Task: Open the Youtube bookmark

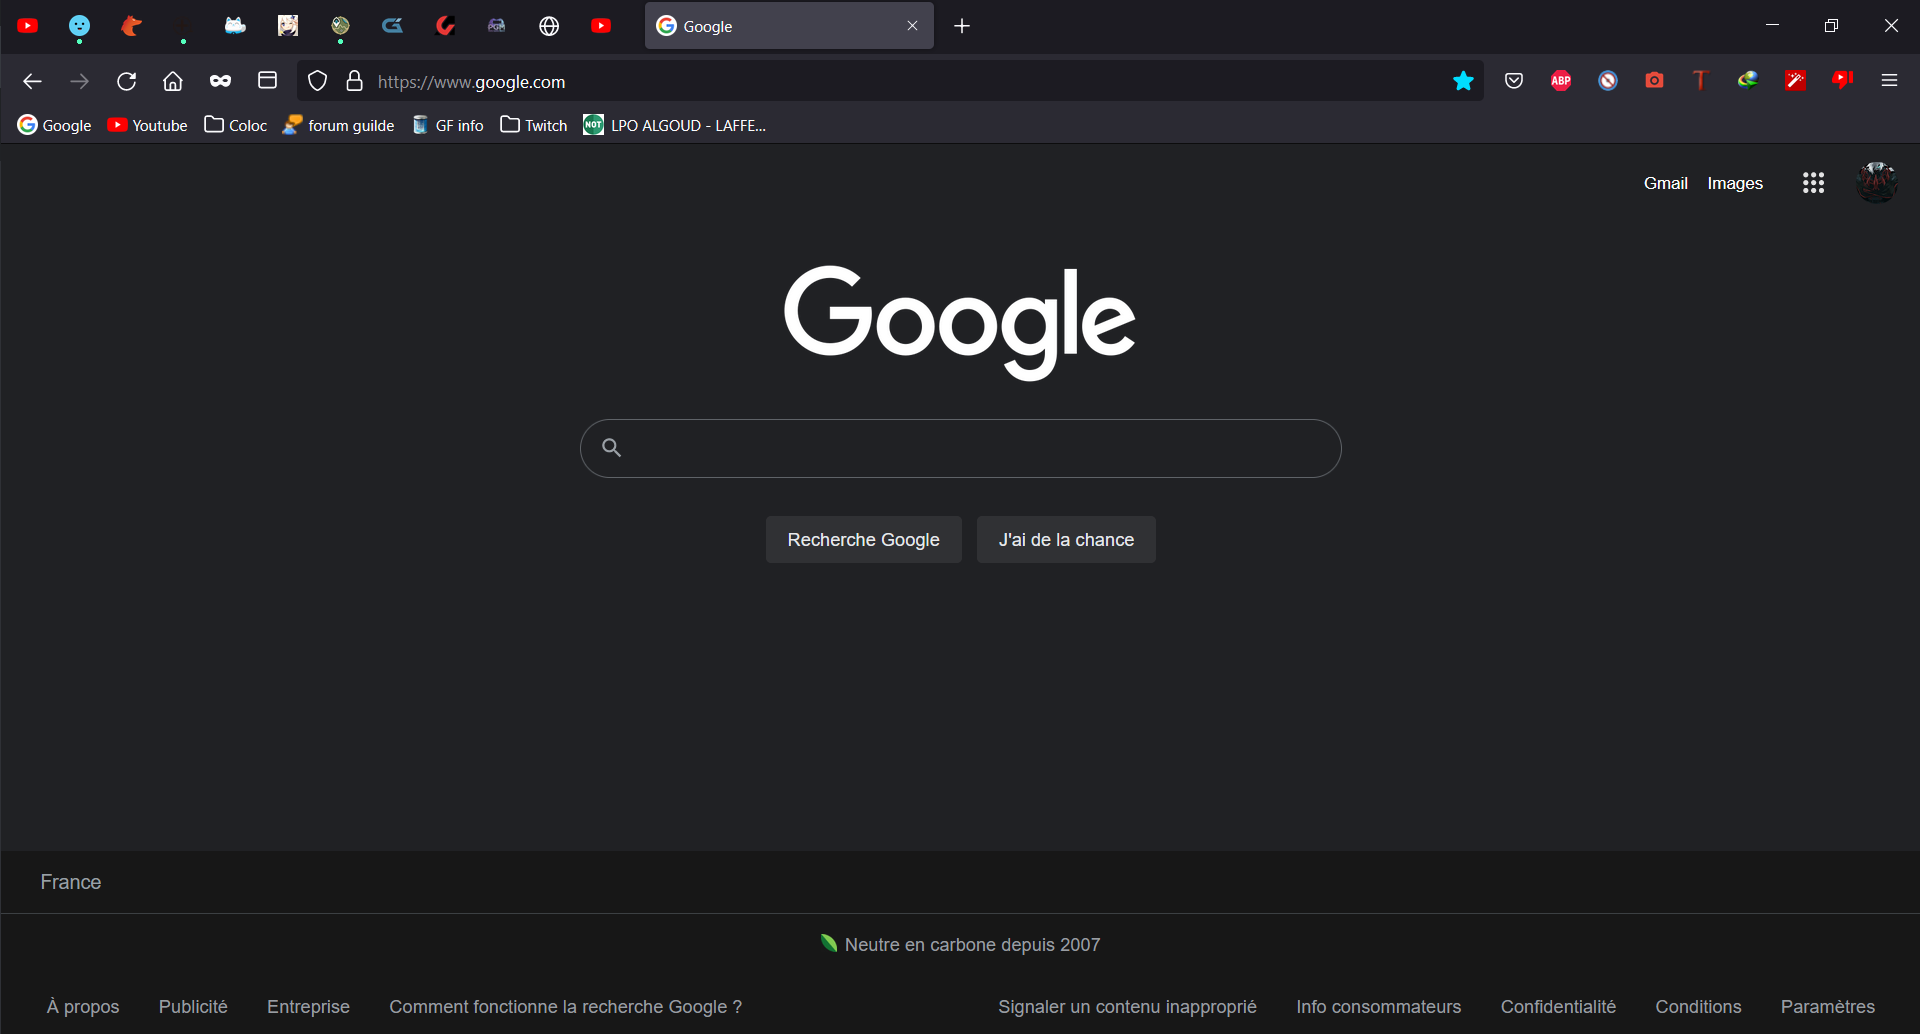Action: tap(148, 125)
